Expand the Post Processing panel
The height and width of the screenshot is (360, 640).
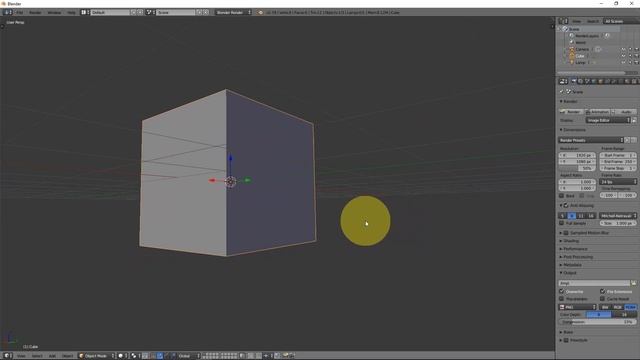[x=576, y=257]
